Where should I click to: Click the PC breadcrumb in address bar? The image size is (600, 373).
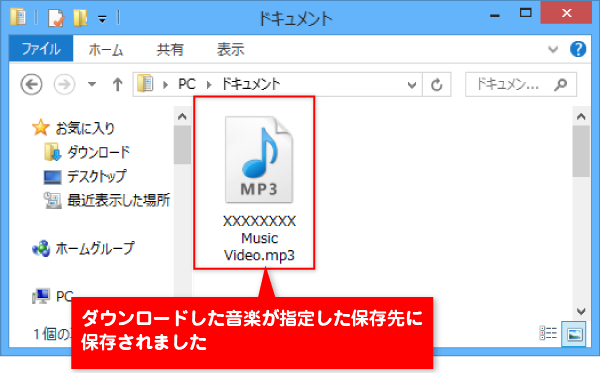point(187,84)
